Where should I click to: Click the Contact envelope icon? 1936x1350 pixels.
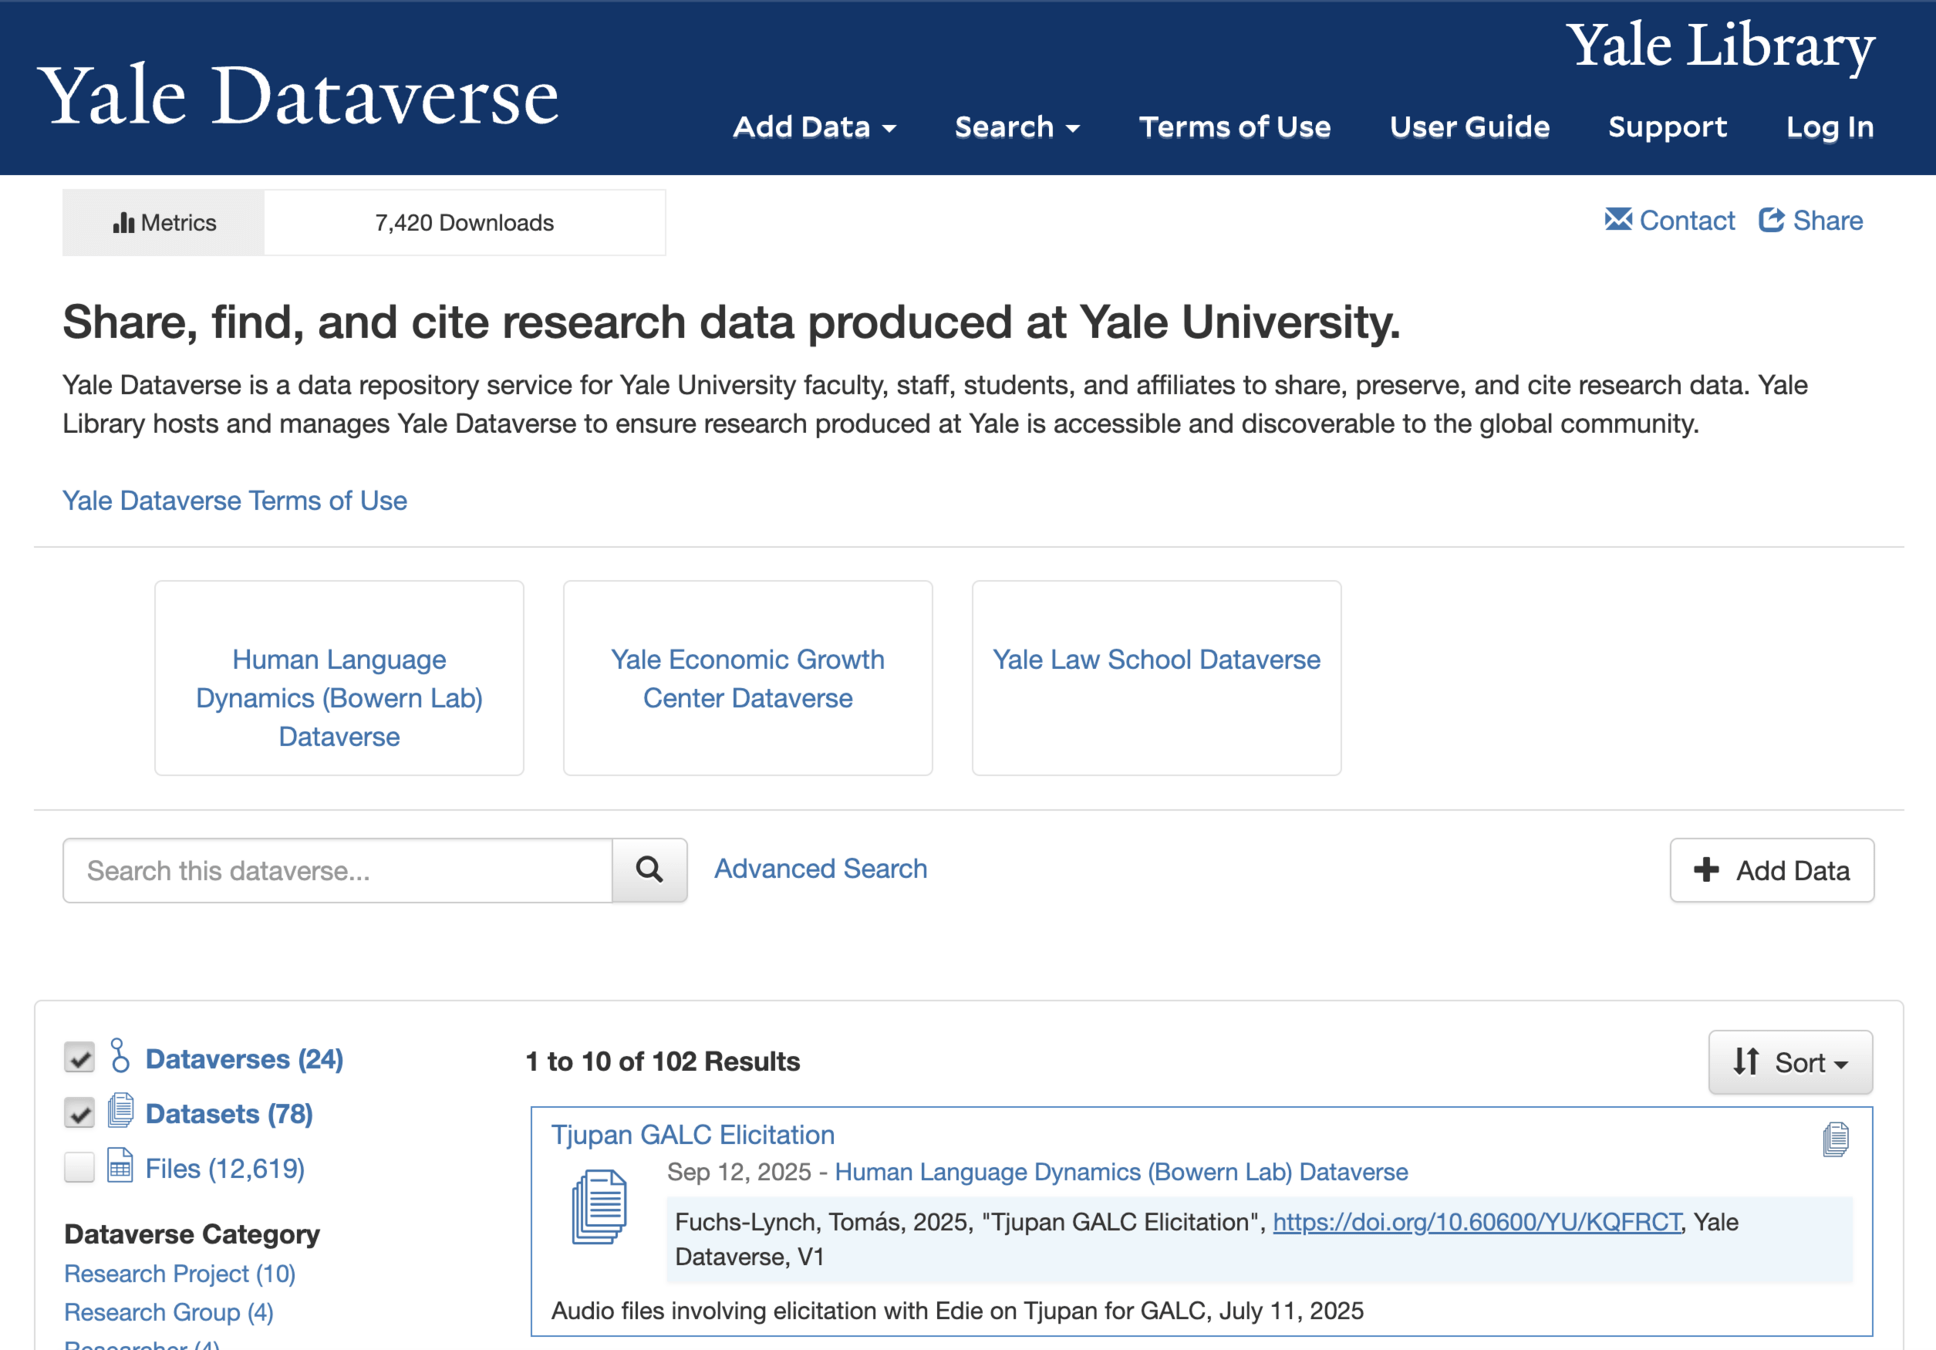pyautogui.click(x=1617, y=219)
